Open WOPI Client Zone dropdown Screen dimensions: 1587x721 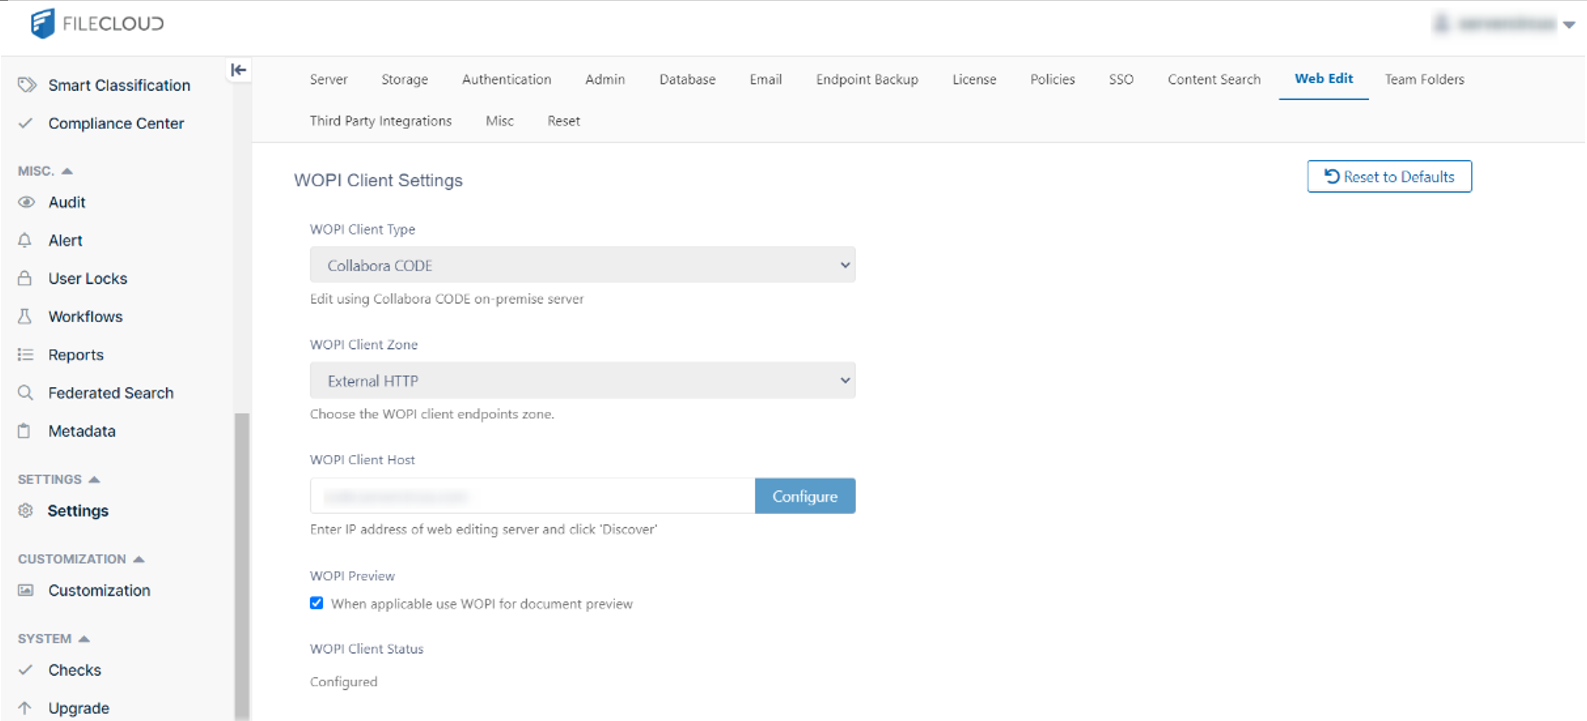(x=582, y=380)
